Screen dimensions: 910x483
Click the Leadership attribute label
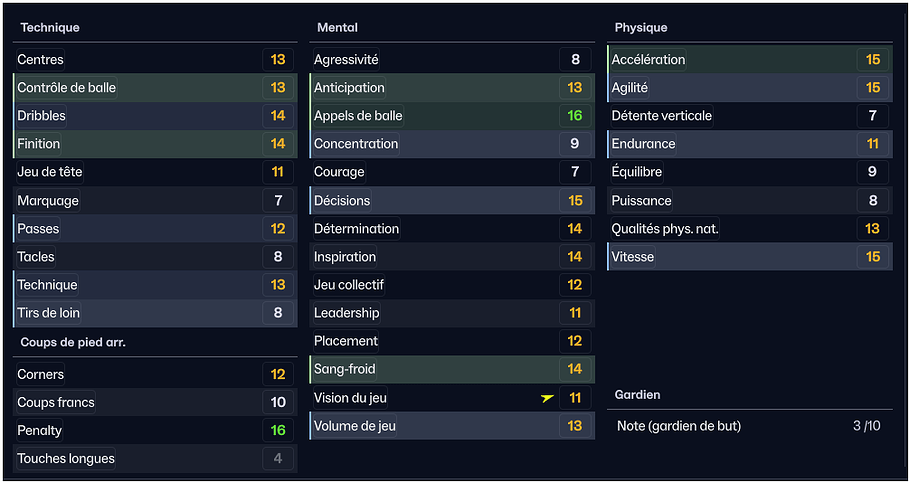[347, 313]
